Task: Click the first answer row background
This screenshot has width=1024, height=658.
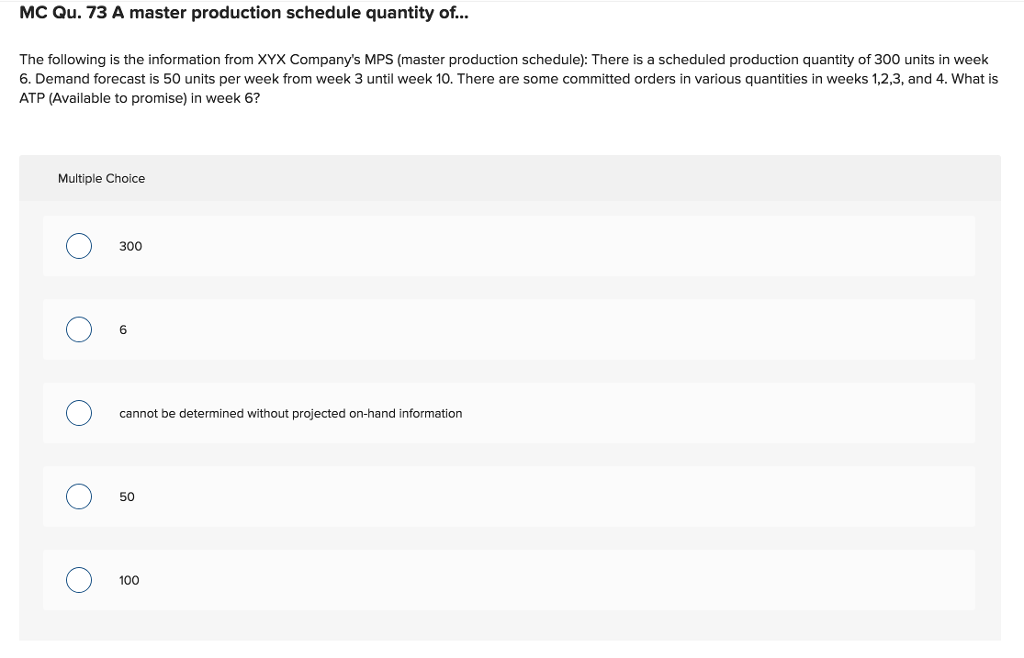Action: [600, 246]
